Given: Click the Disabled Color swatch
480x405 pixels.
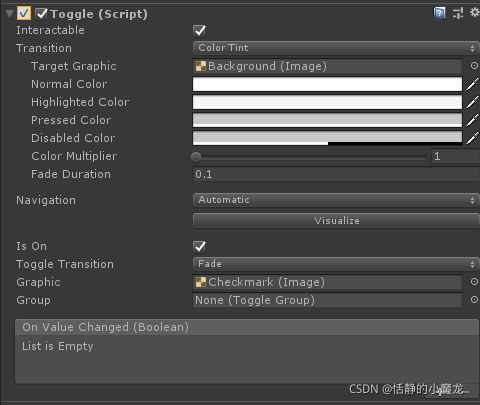Looking at the screenshot, I should pos(327,138).
